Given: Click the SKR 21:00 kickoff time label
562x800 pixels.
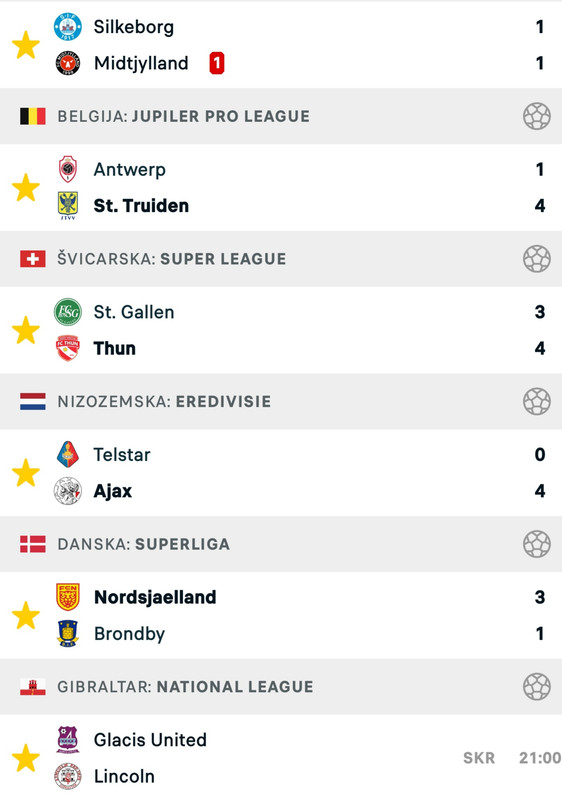Looking at the screenshot, I should point(512,758).
